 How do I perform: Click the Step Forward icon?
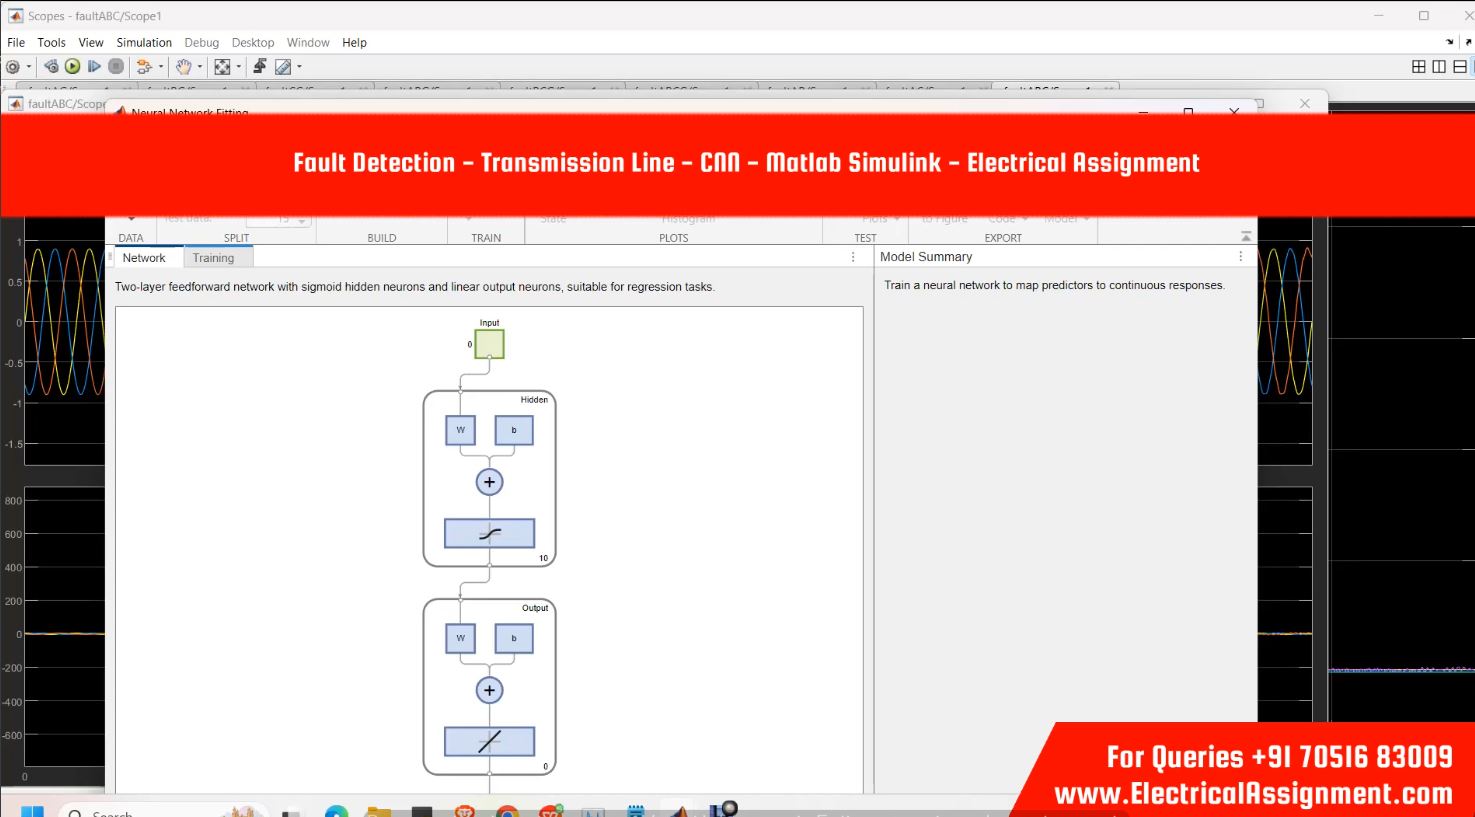click(x=94, y=66)
